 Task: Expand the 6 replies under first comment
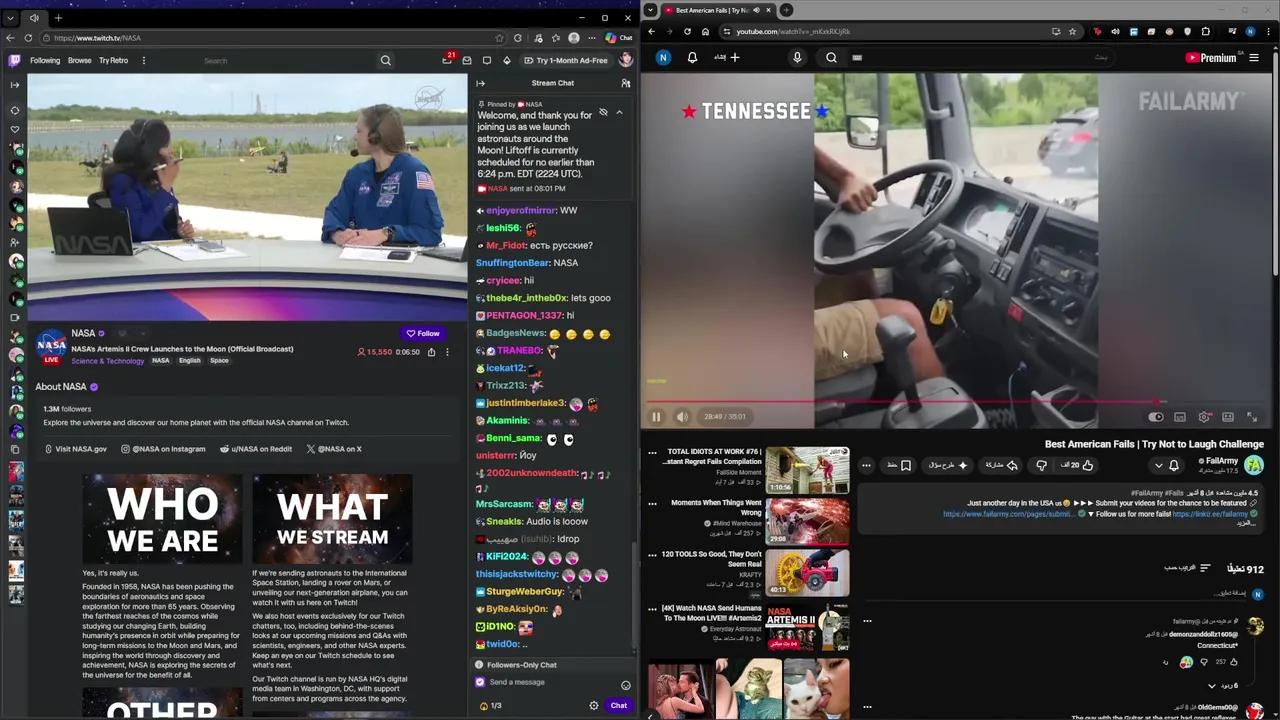pyautogui.click(x=1222, y=686)
